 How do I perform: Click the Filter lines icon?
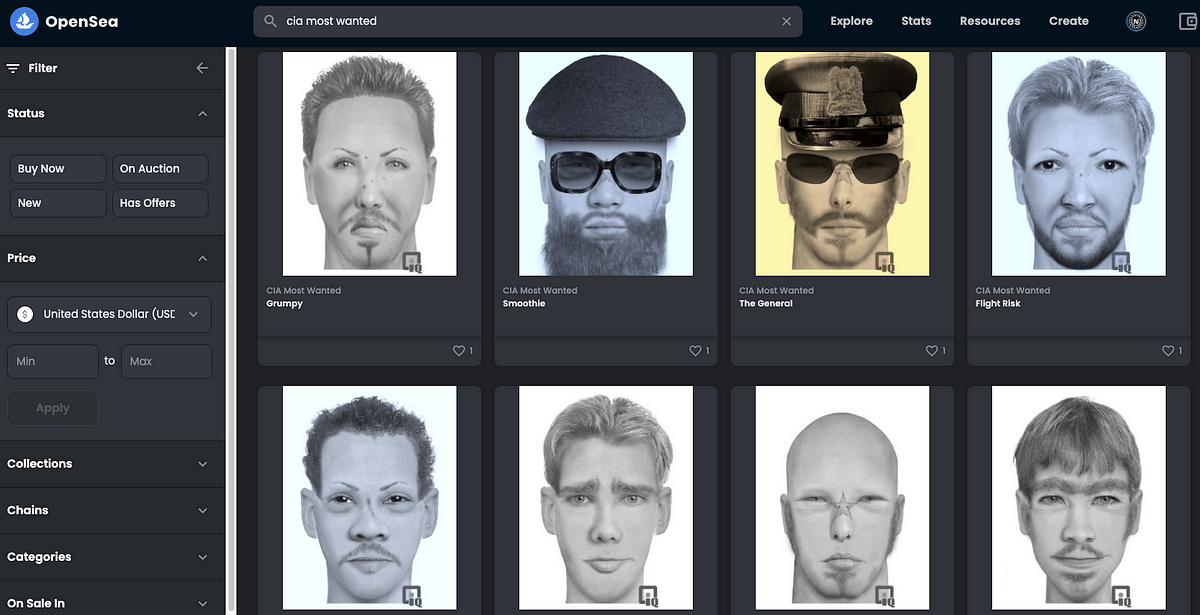(13, 68)
